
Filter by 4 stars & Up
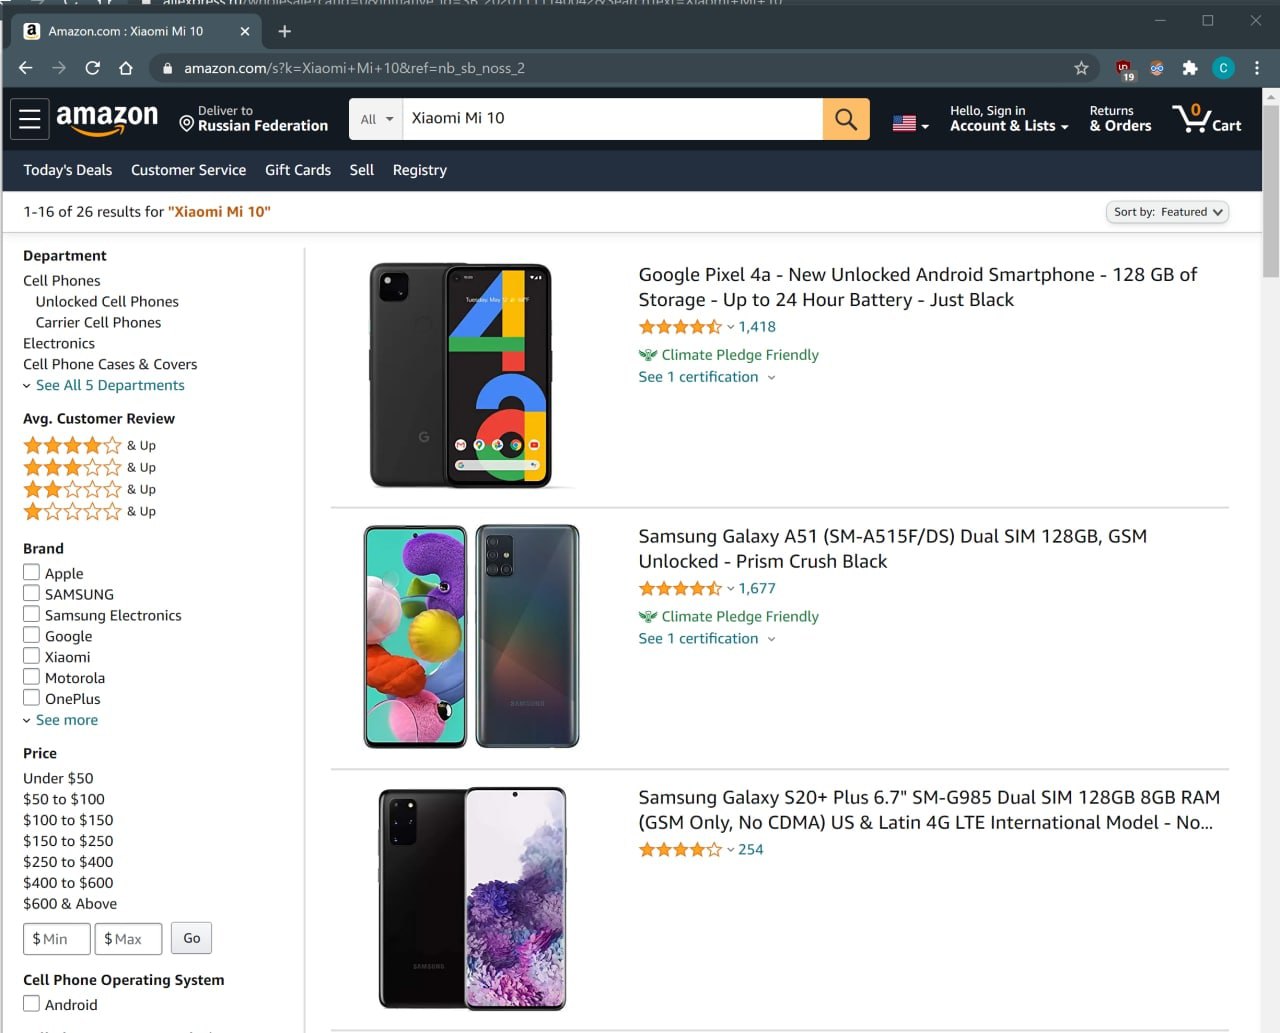click(90, 445)
